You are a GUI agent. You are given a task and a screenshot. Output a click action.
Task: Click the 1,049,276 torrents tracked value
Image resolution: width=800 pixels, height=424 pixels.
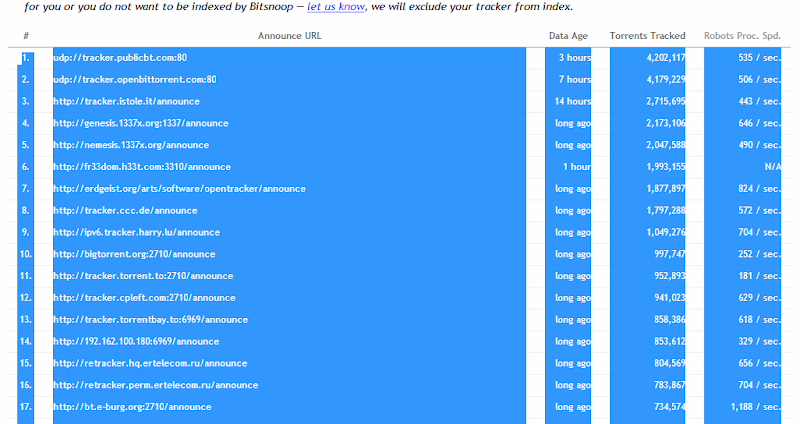coord(666,232)
